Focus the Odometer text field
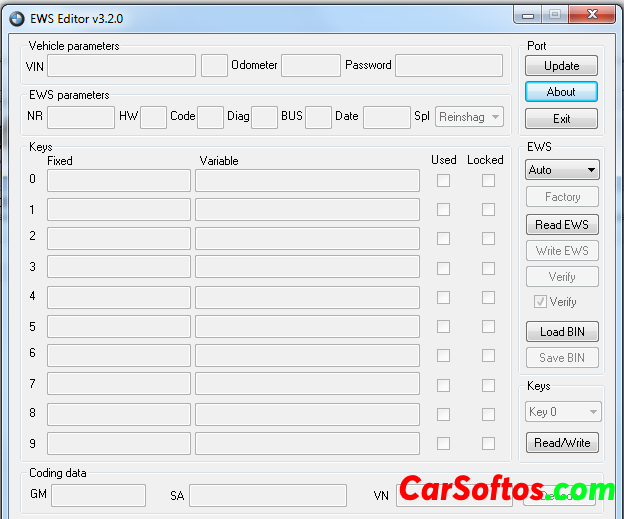 tap(310, 66)
